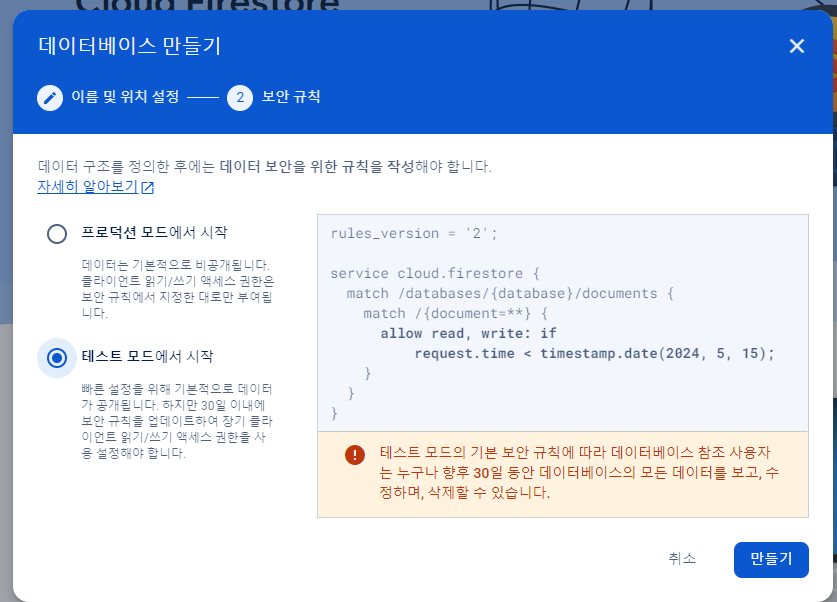Click the production mode description paragraph
This screenshot has width=837, height=602.
tap(177, 289)
